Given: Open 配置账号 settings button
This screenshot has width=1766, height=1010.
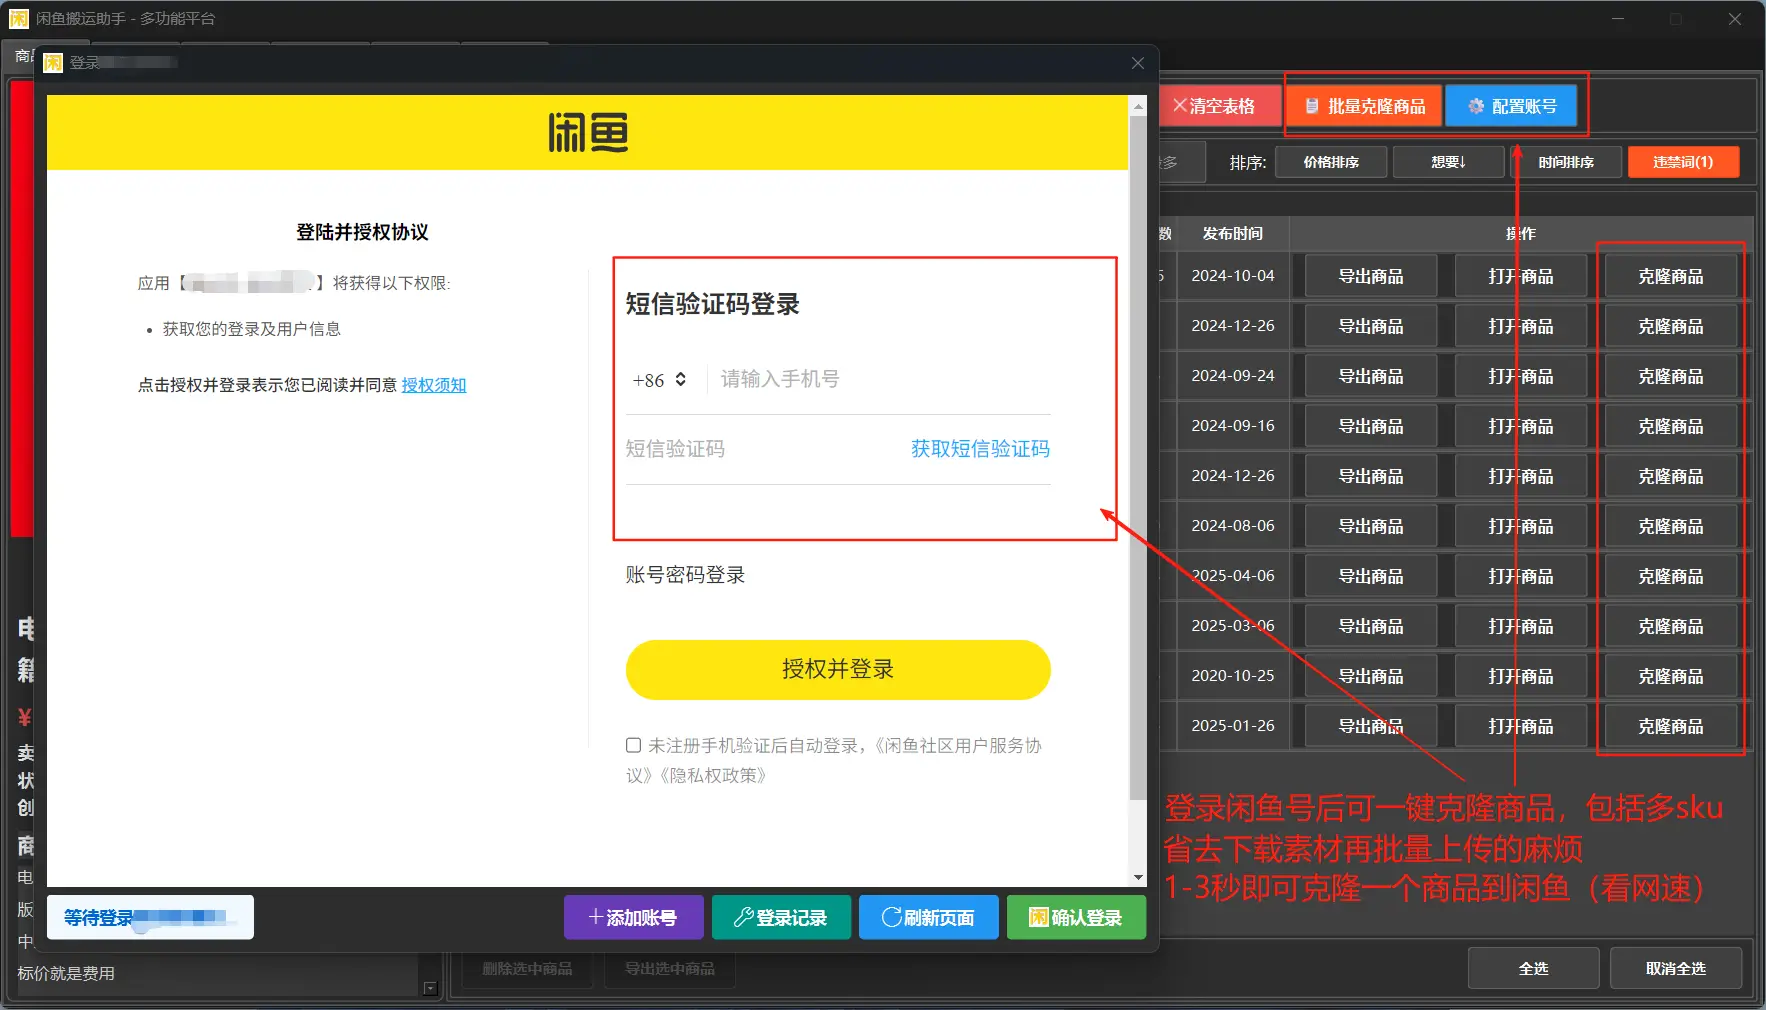Looking at the screenshot, I should [1511, 106].
